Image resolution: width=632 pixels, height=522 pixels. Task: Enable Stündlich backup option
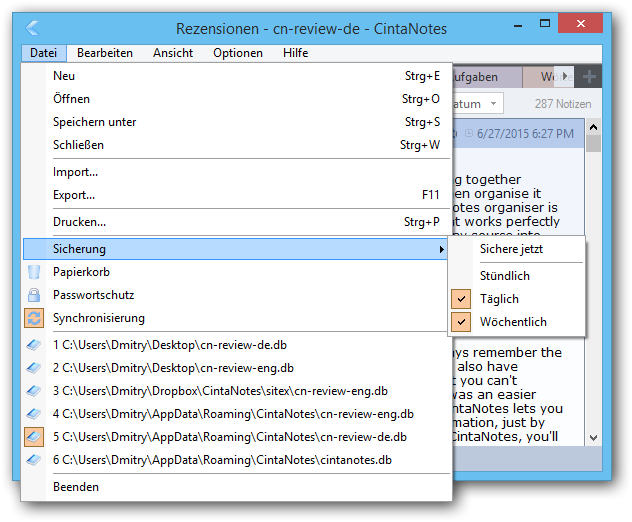click(517, 276)
